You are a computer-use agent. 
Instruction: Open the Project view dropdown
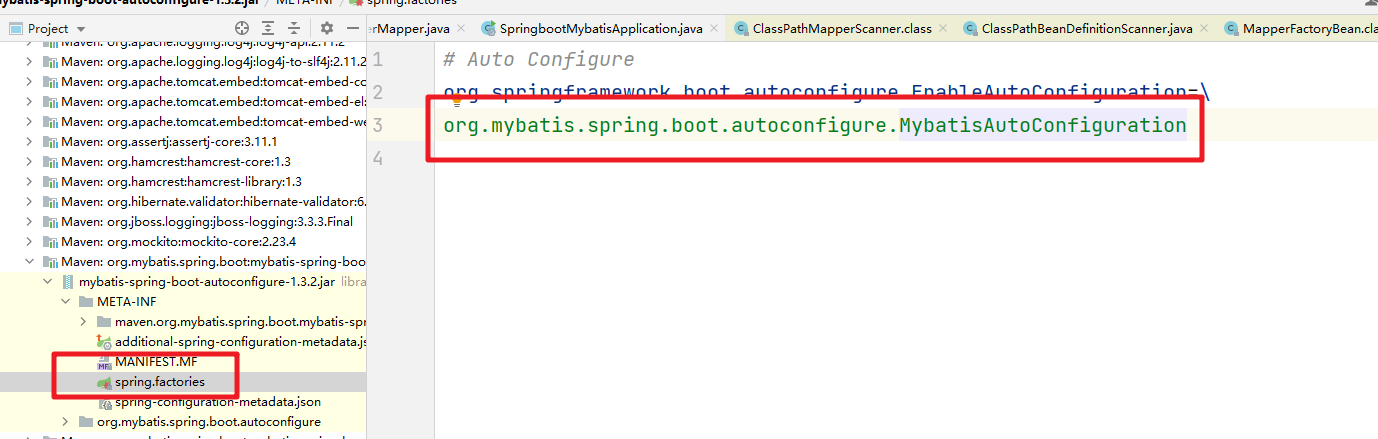[48, 29]
